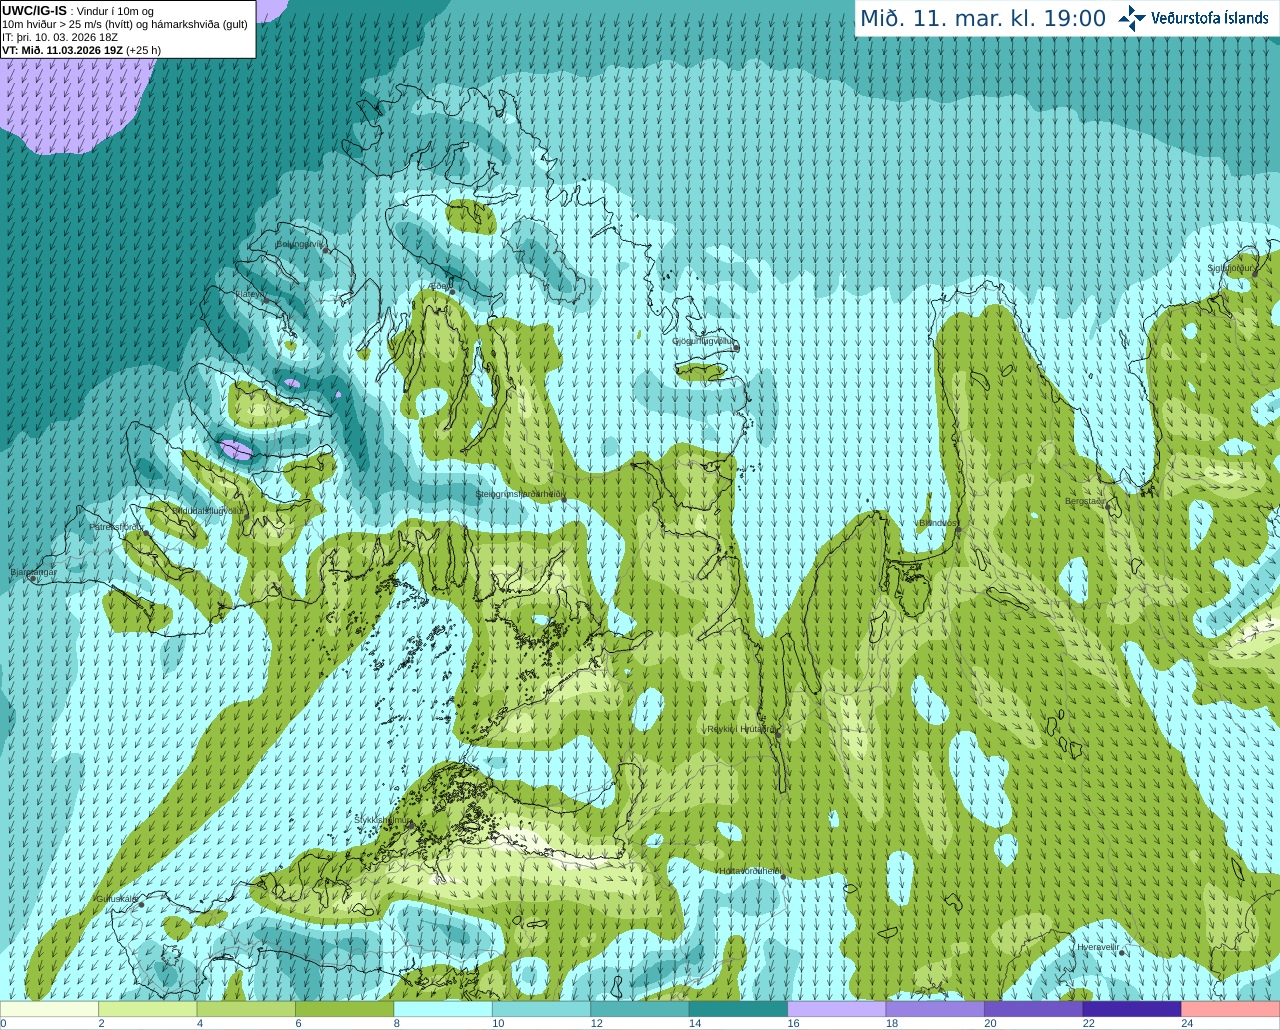
Task: Click the forecast time 'Mið. 11. mar. kl. 19:00'
Action: tap(983, 18)
